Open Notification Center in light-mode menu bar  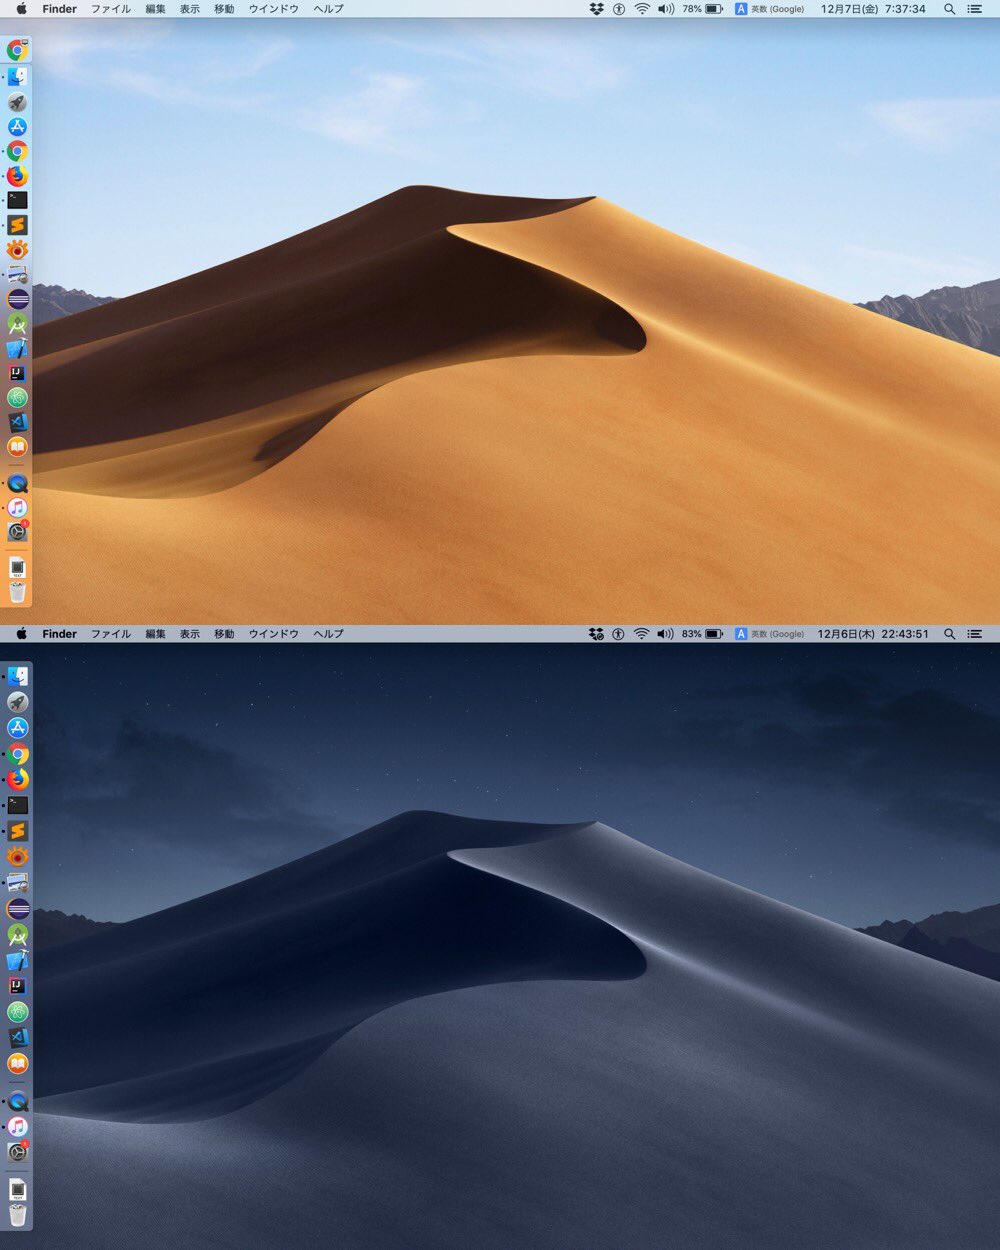pos(974,9)
